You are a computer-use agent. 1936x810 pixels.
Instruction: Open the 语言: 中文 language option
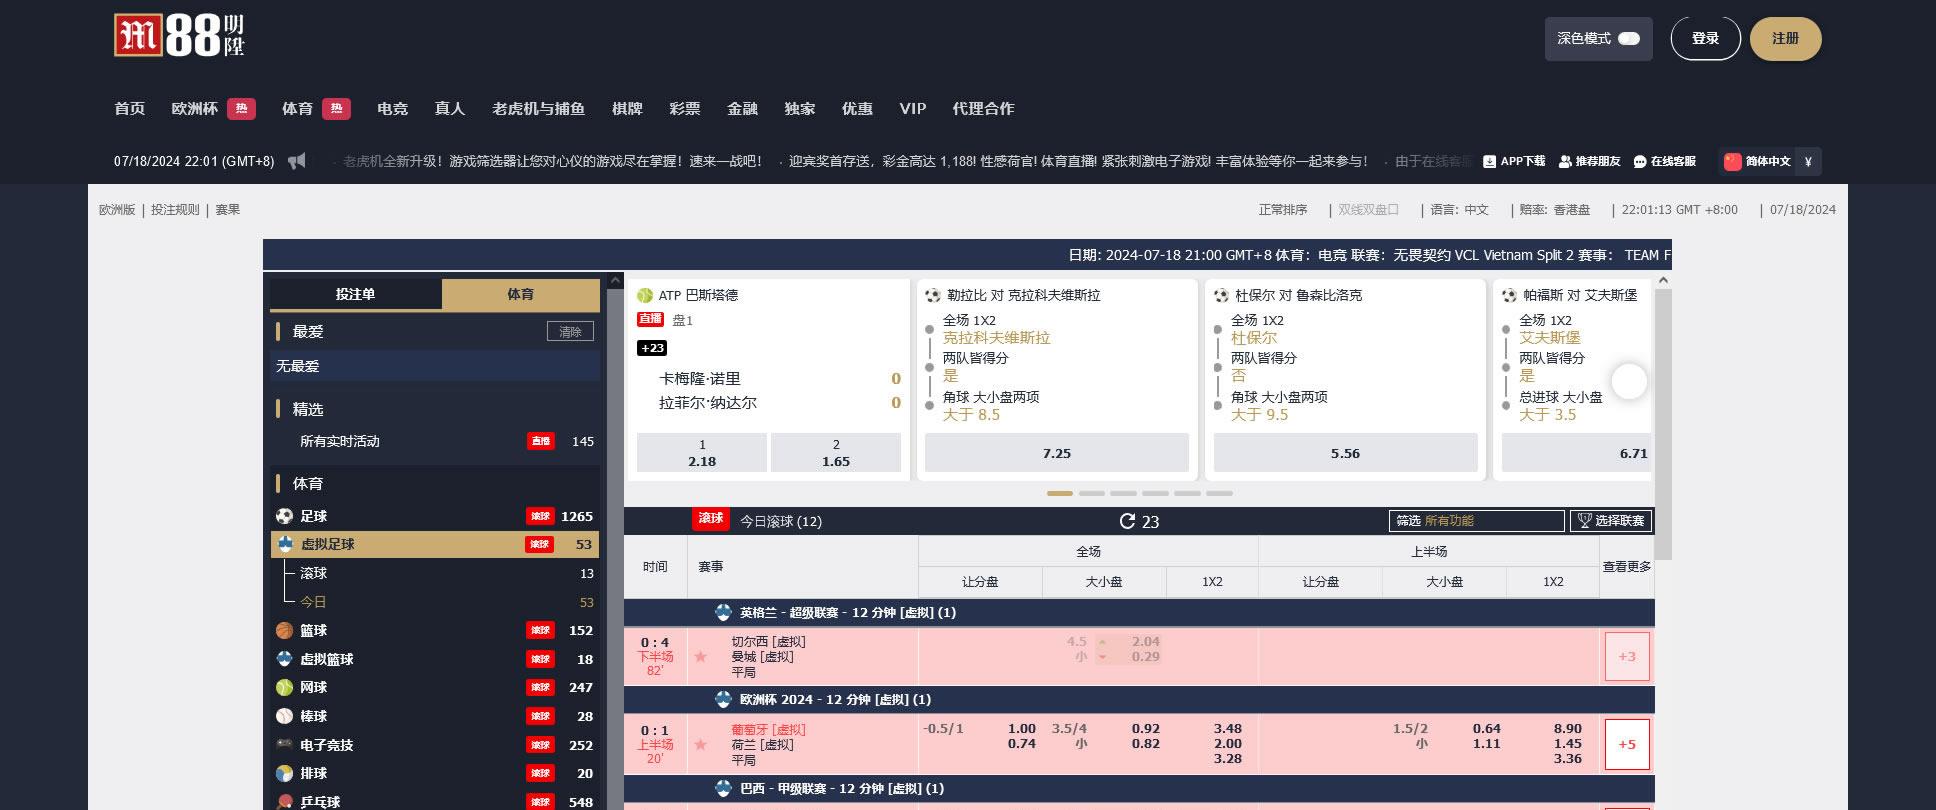[x=1459, y=210]
